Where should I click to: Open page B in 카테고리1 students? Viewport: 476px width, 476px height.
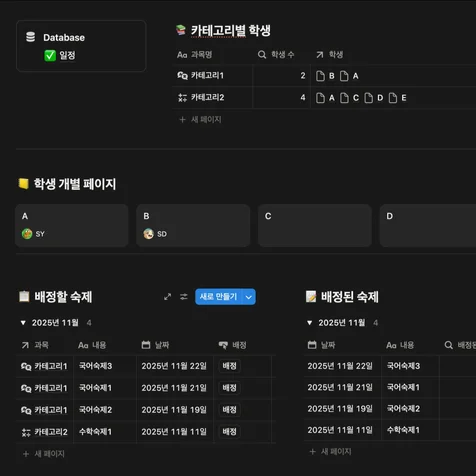325,76
